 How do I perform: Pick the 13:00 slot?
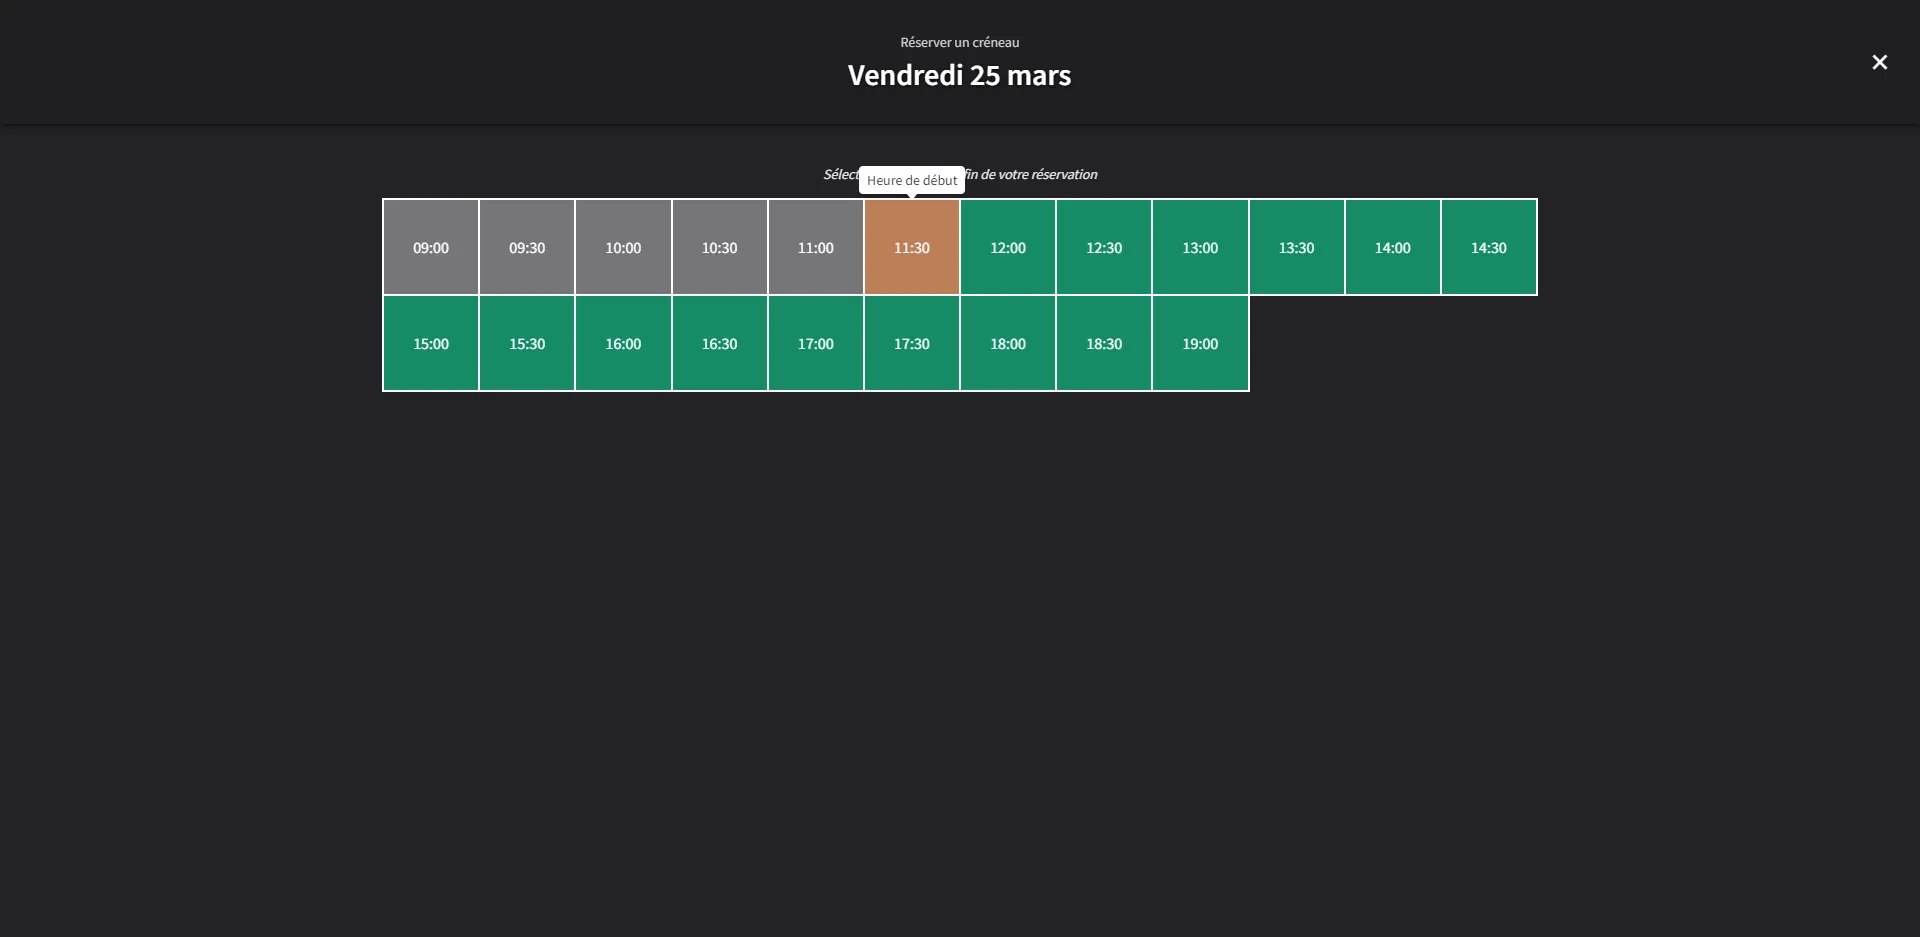coord(1200,247)
